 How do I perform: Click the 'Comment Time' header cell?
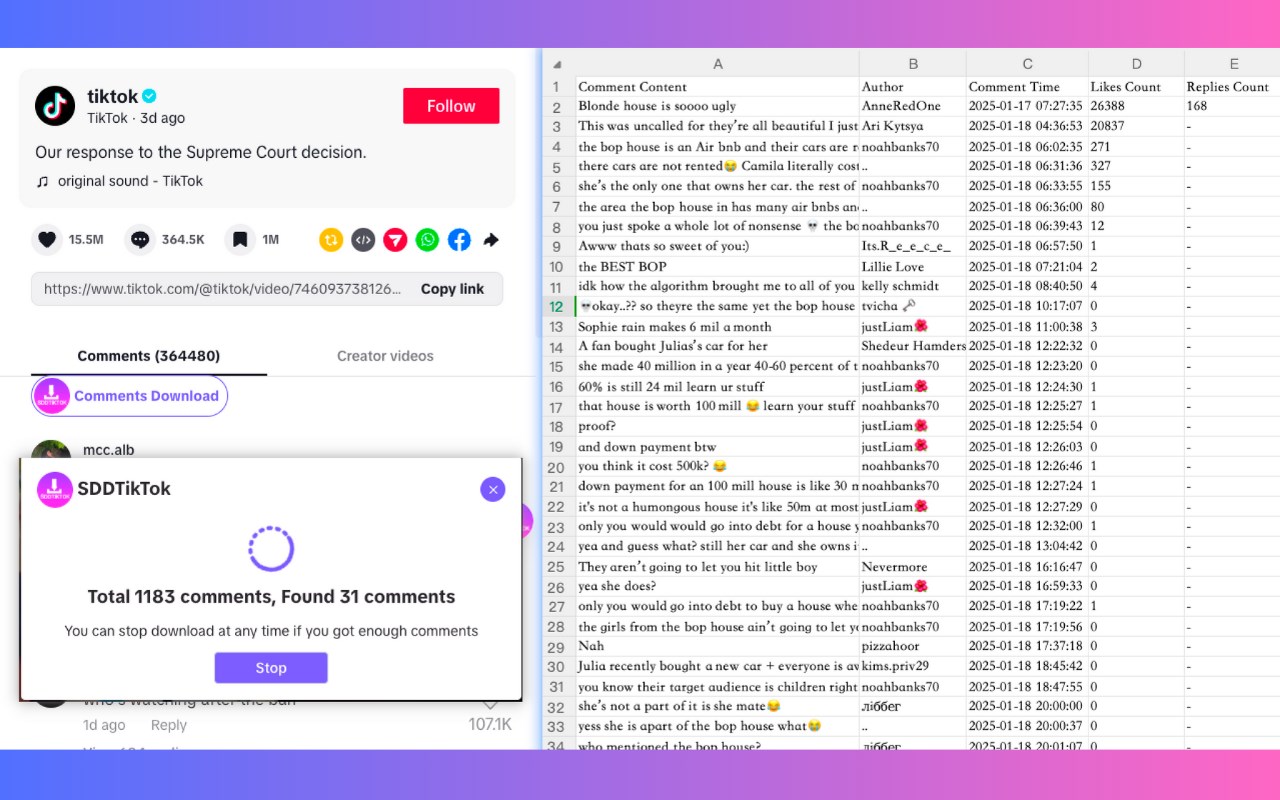1027,87
